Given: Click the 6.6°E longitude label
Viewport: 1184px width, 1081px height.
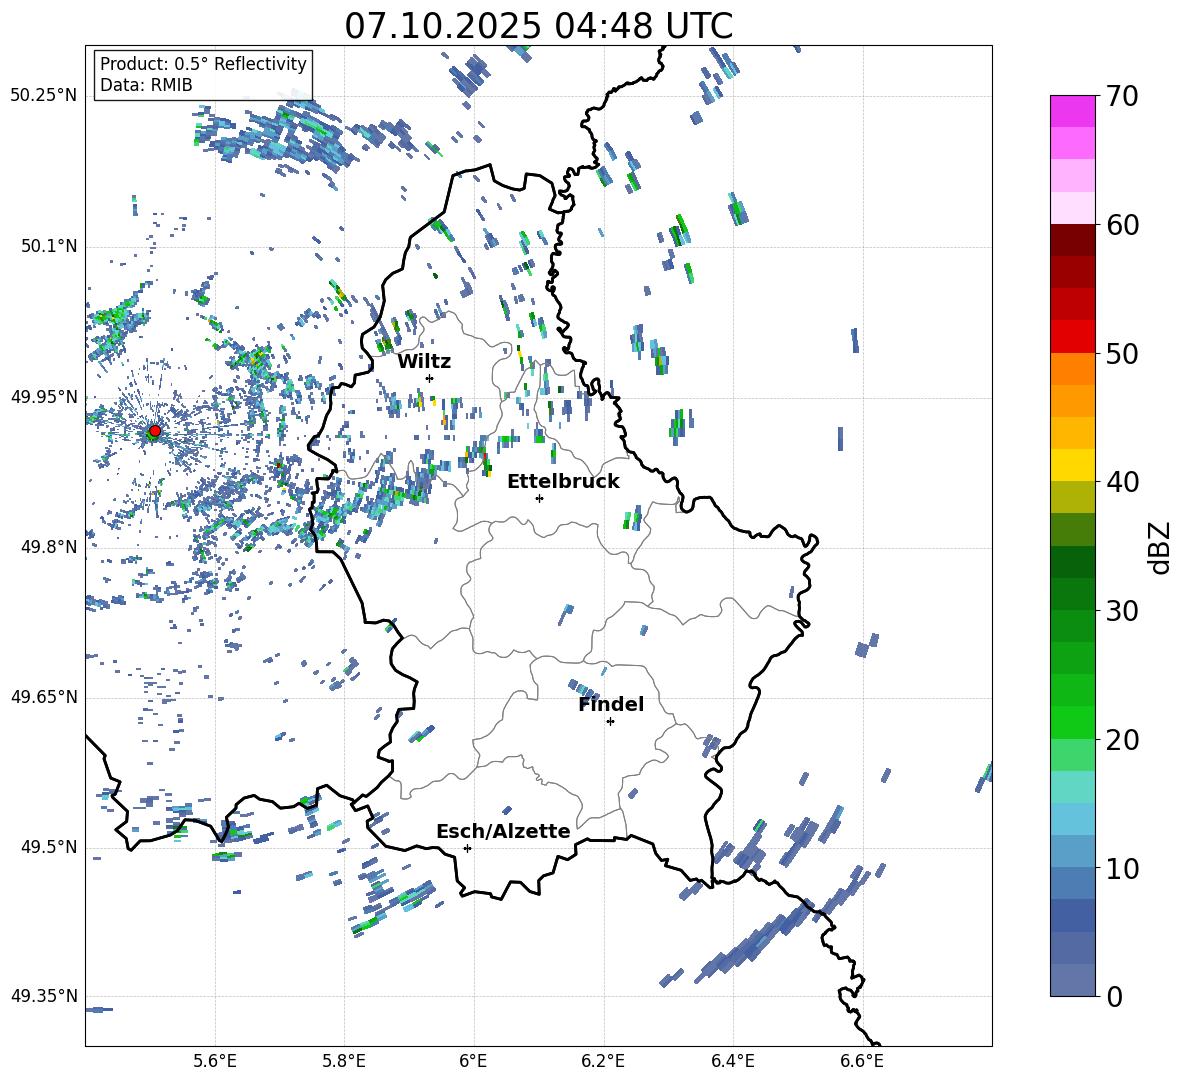Looking at the screenshot, I should (x=862, y=1061).
